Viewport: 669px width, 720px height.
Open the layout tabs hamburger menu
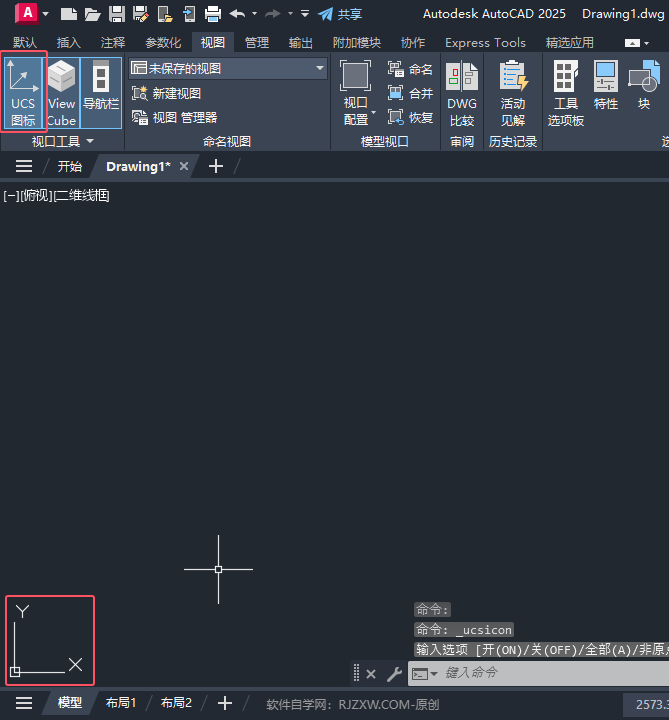point(24,703)
